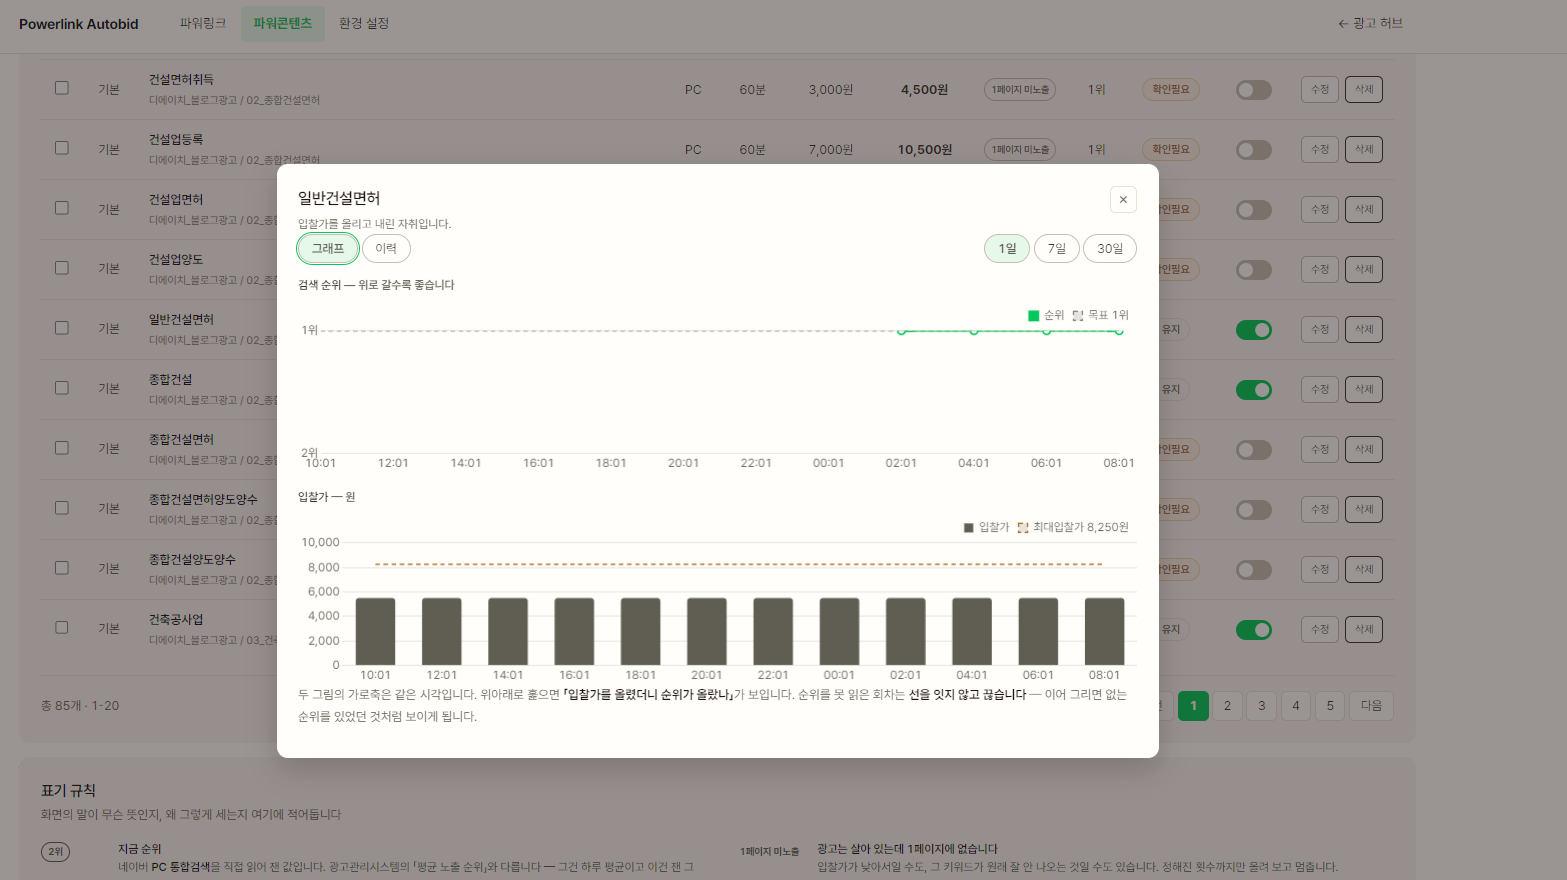
Task: Click 다음 pagination button
Action: (1371, 705)
